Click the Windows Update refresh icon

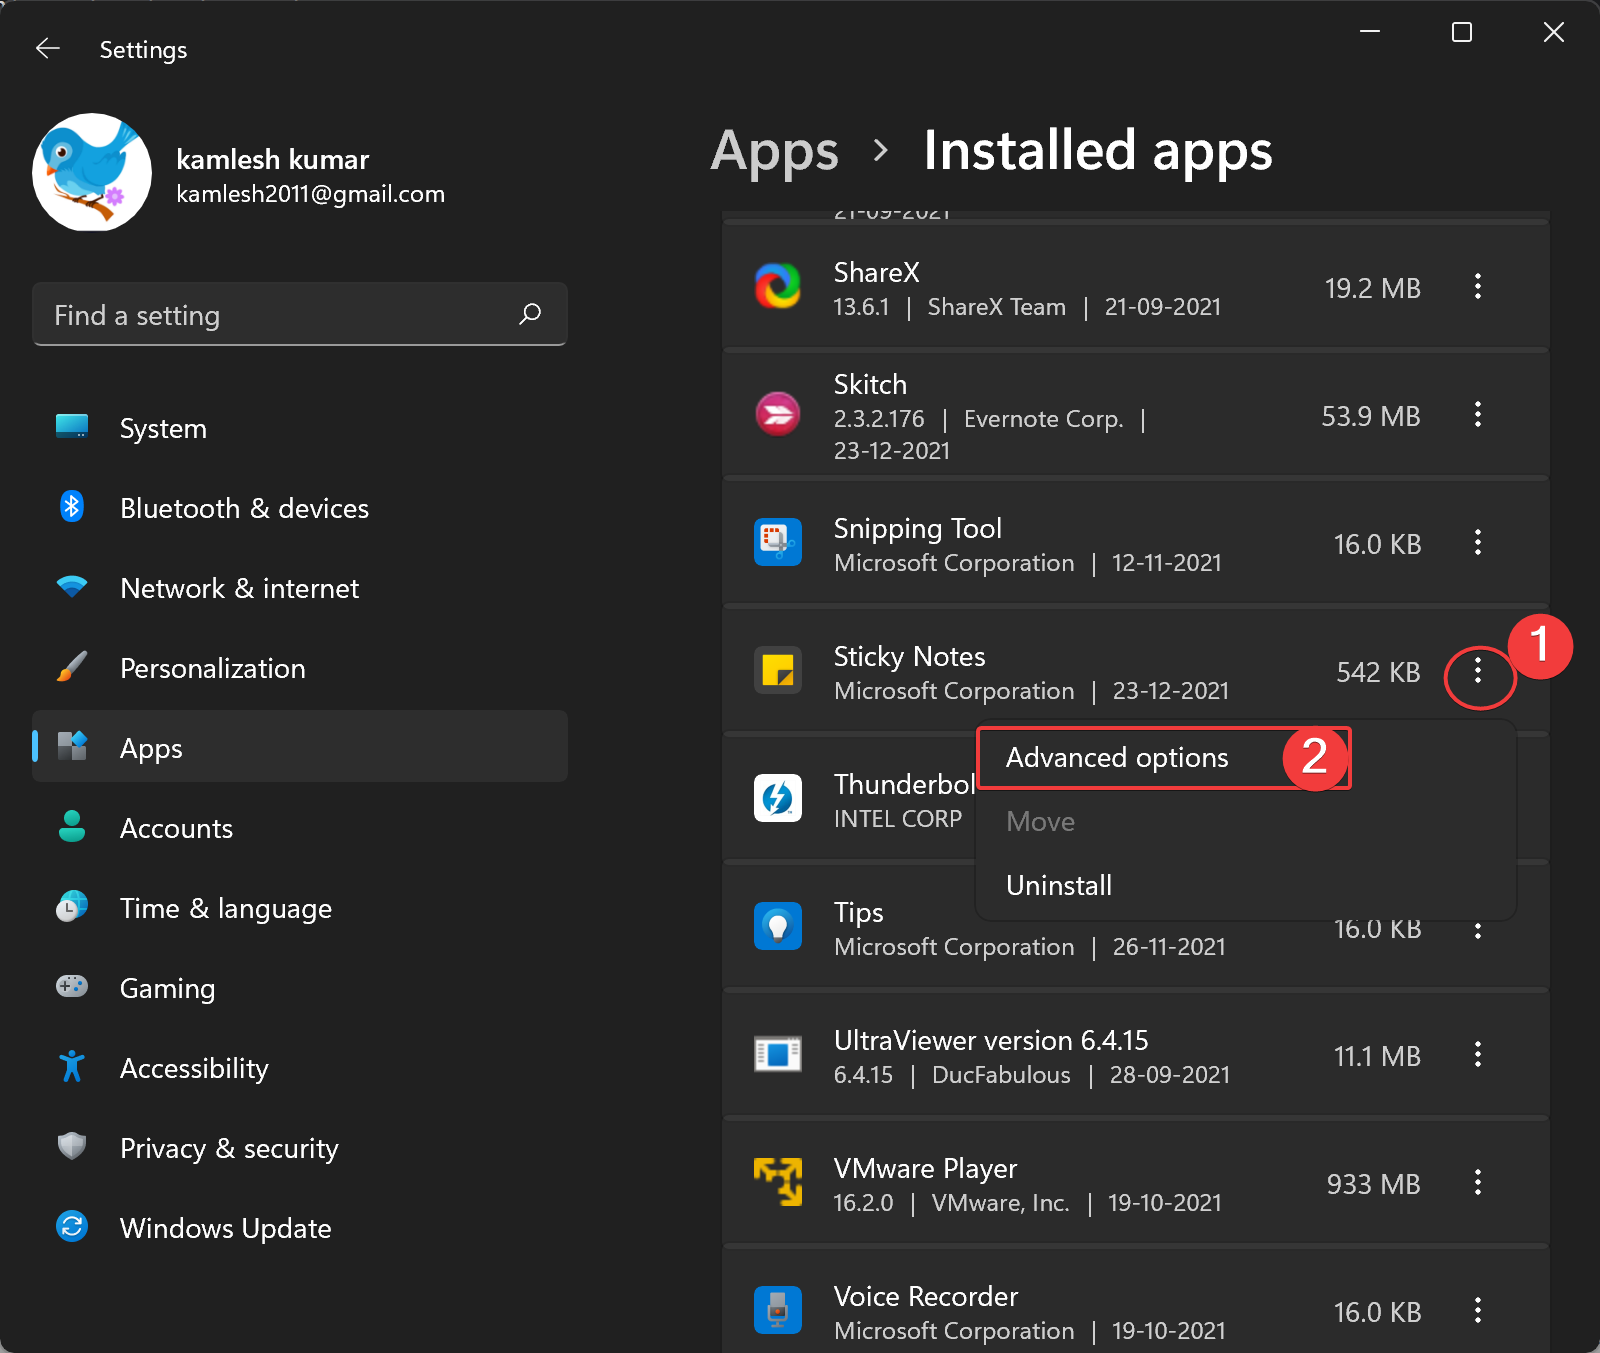click(72, 1226)
